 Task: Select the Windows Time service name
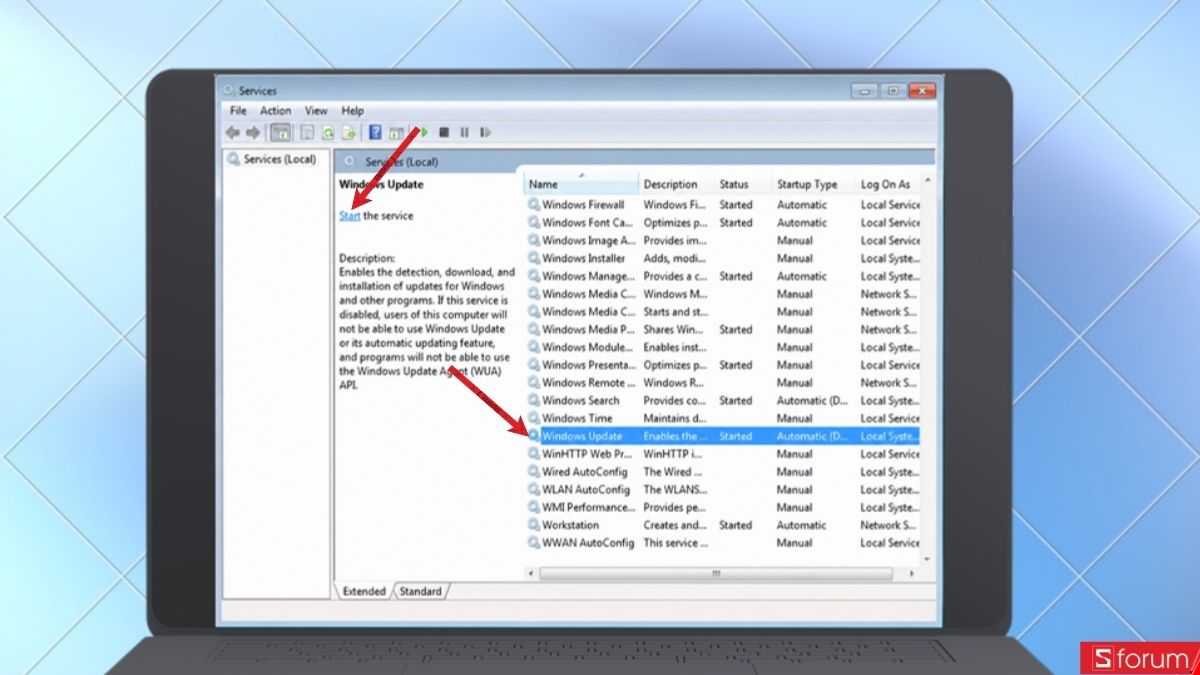577,418
